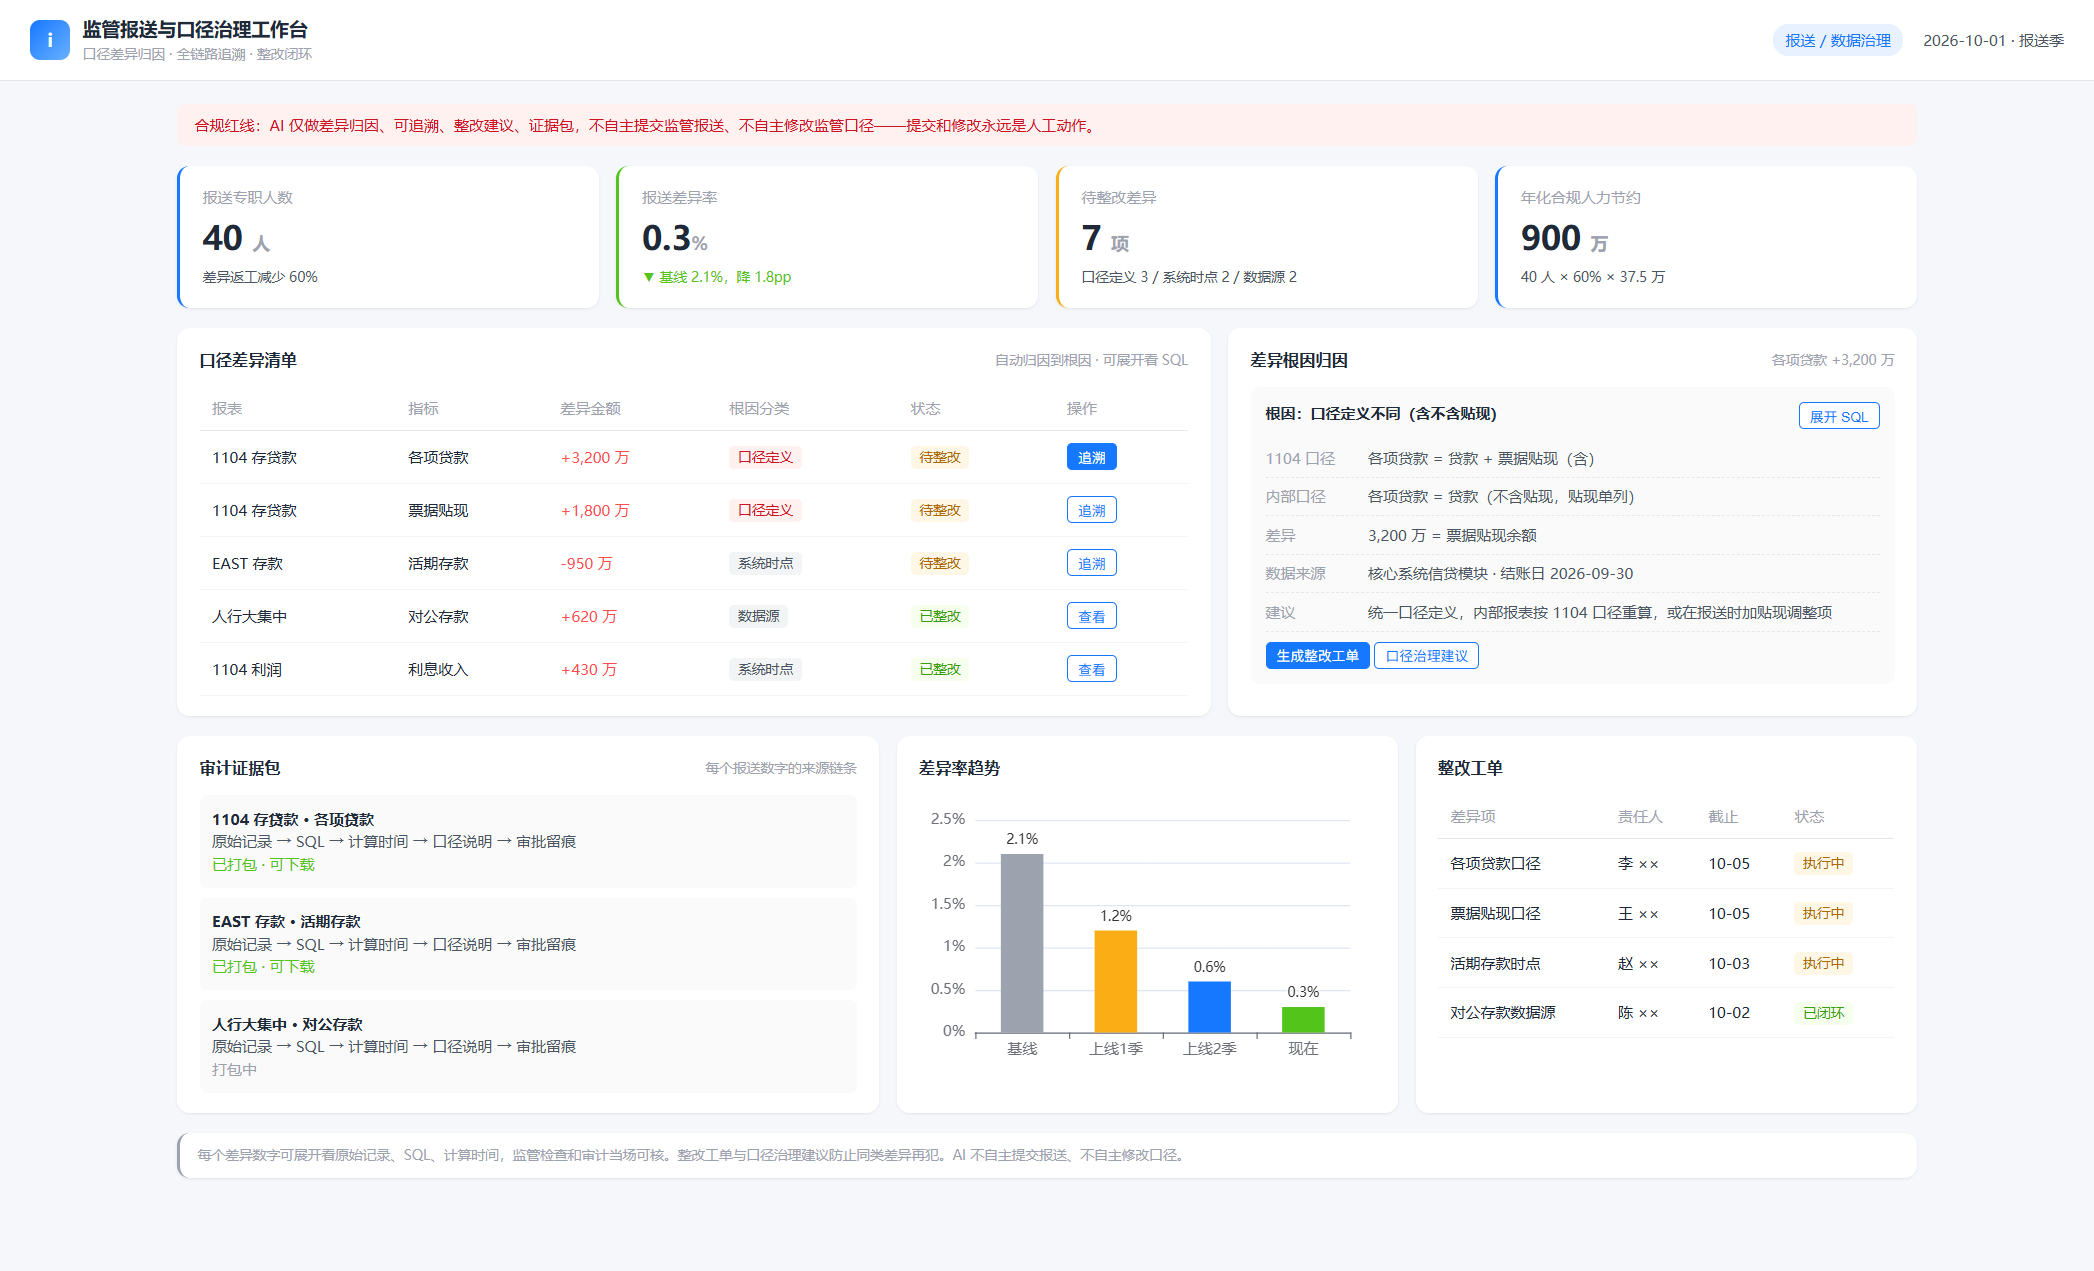Click 待整改 status in 活期存款 row
The width and height of the screenshot is (2094, 1271).
[939, 563]
